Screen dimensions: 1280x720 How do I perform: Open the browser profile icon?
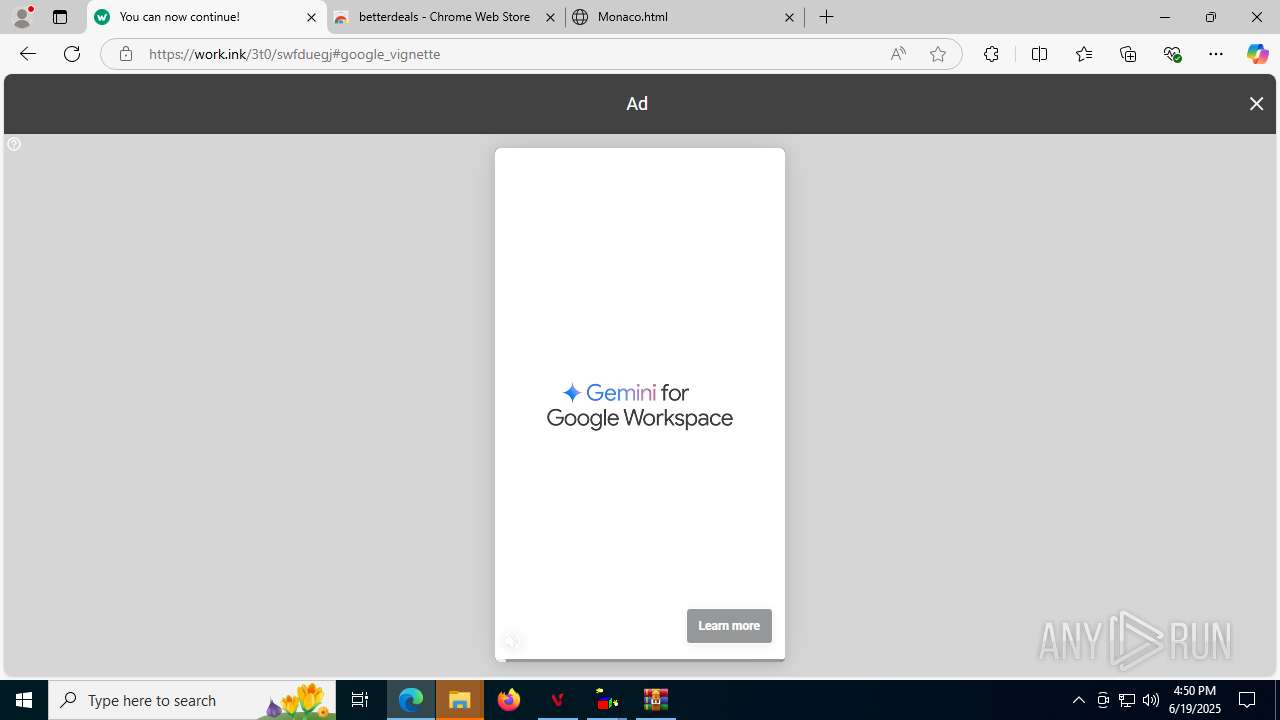click(22, 17)
